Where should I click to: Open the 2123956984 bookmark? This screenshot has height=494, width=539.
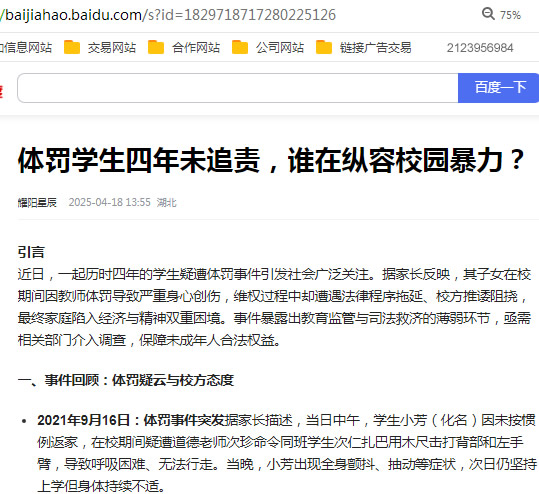tap(480, 48)
